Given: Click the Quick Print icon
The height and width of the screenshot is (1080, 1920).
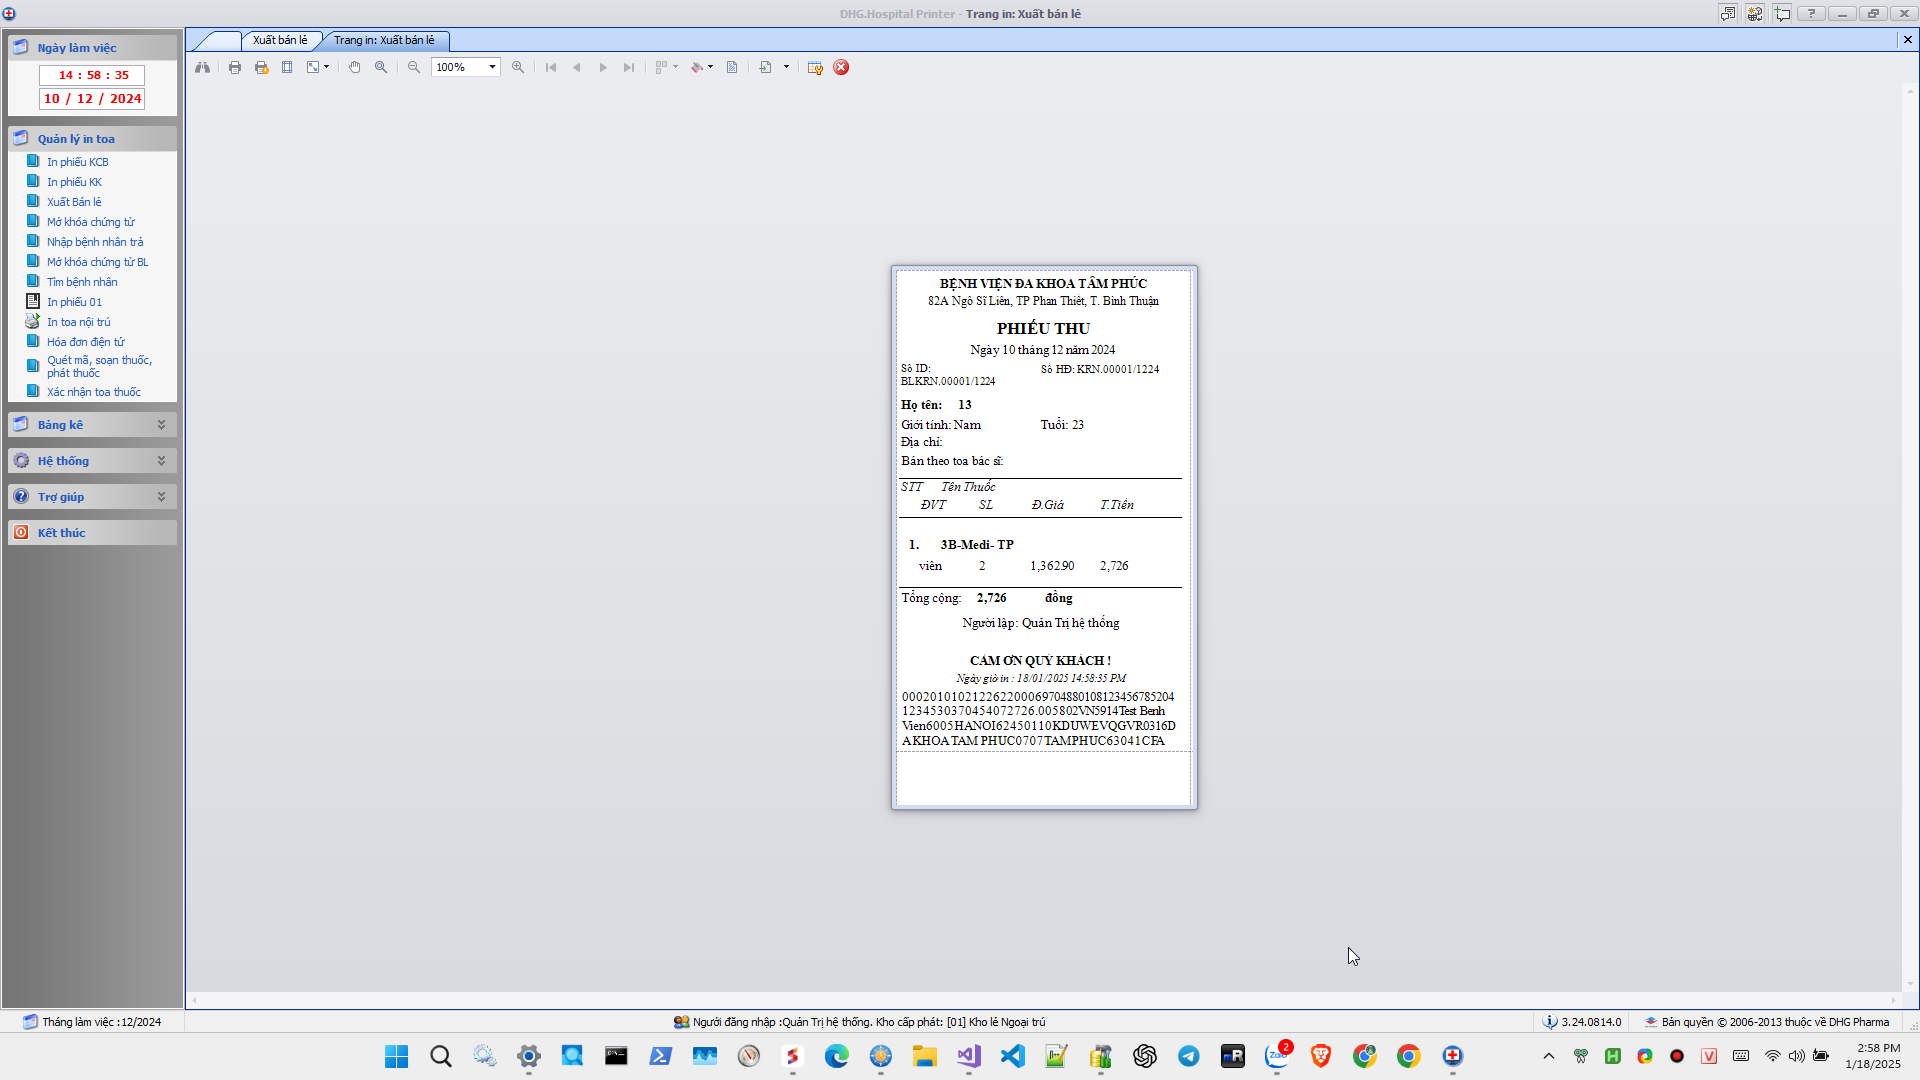Looking at the screenshot, I should (x=261, y=67).
